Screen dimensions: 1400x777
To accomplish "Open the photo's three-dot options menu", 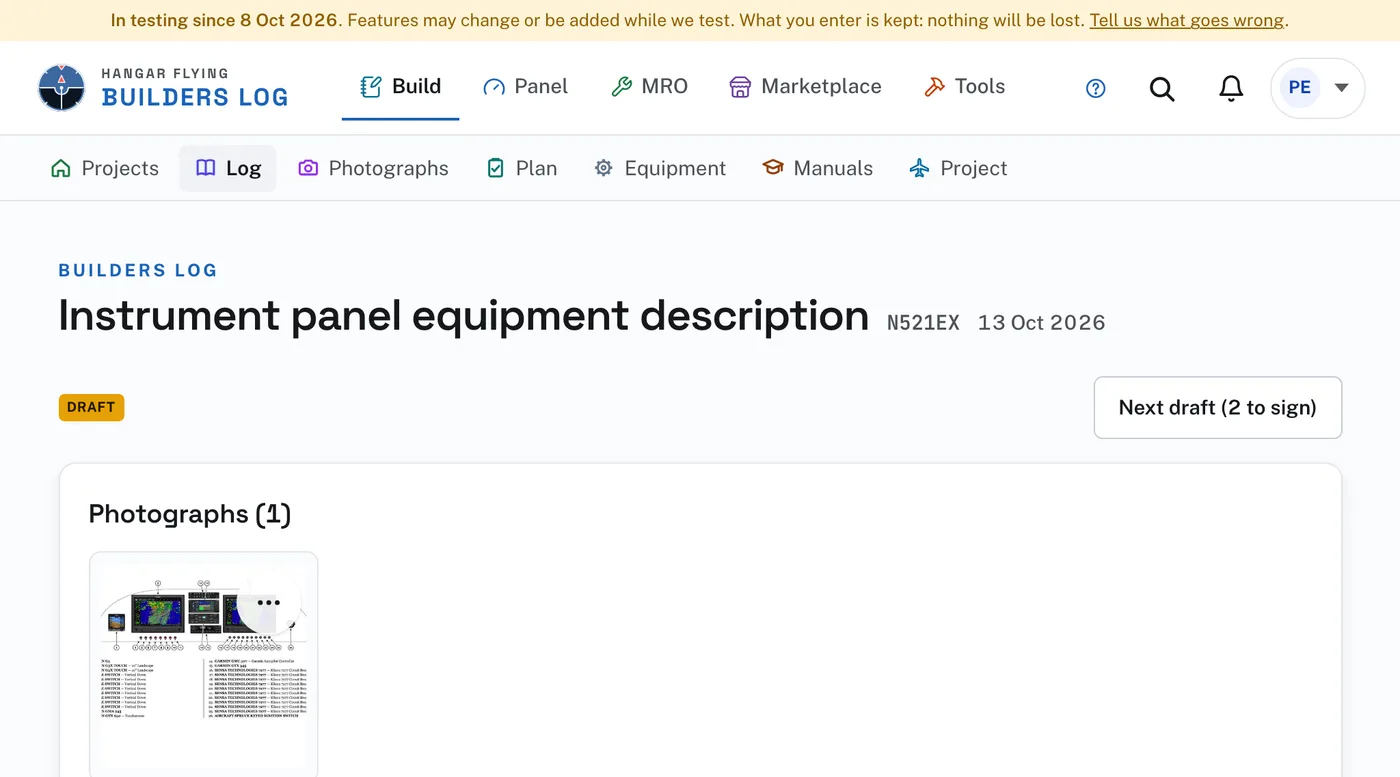I will click(x=268, y=603).
